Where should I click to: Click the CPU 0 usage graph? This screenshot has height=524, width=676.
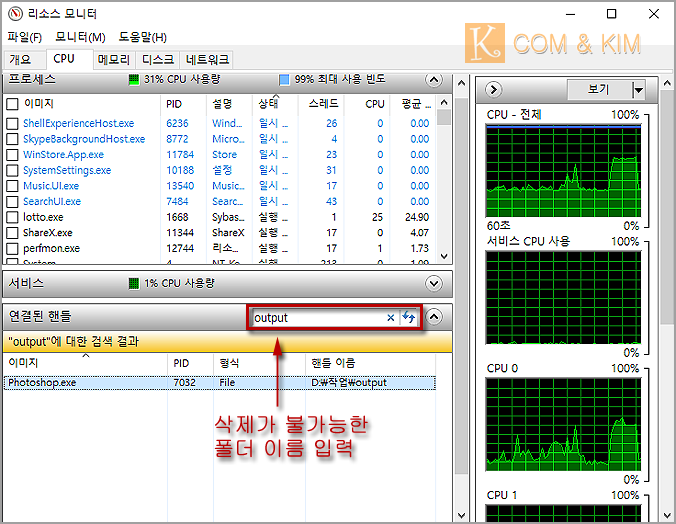click(563, 424)
